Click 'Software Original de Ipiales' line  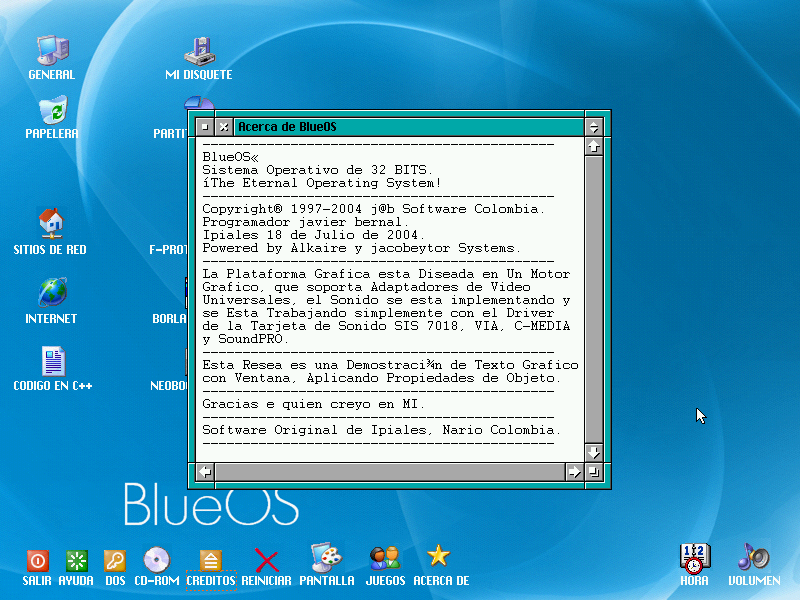click(382, 430)
